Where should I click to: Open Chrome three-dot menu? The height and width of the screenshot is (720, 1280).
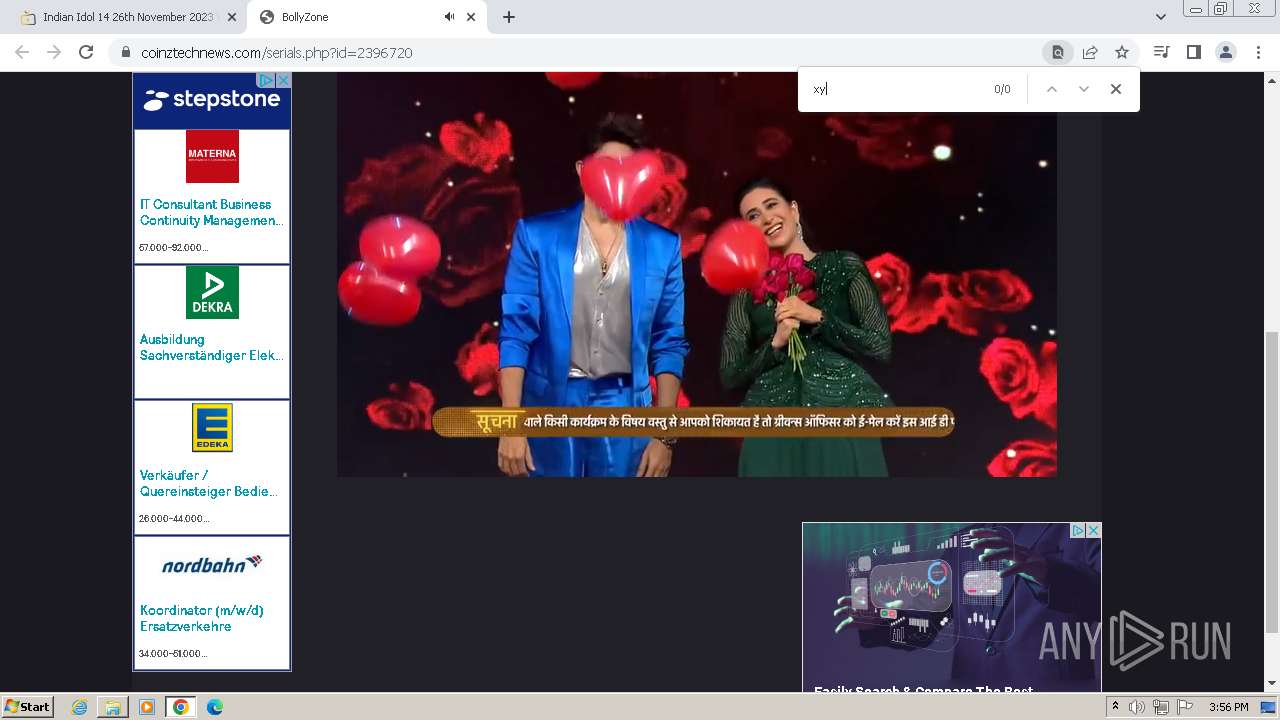tap(1258, 52)
